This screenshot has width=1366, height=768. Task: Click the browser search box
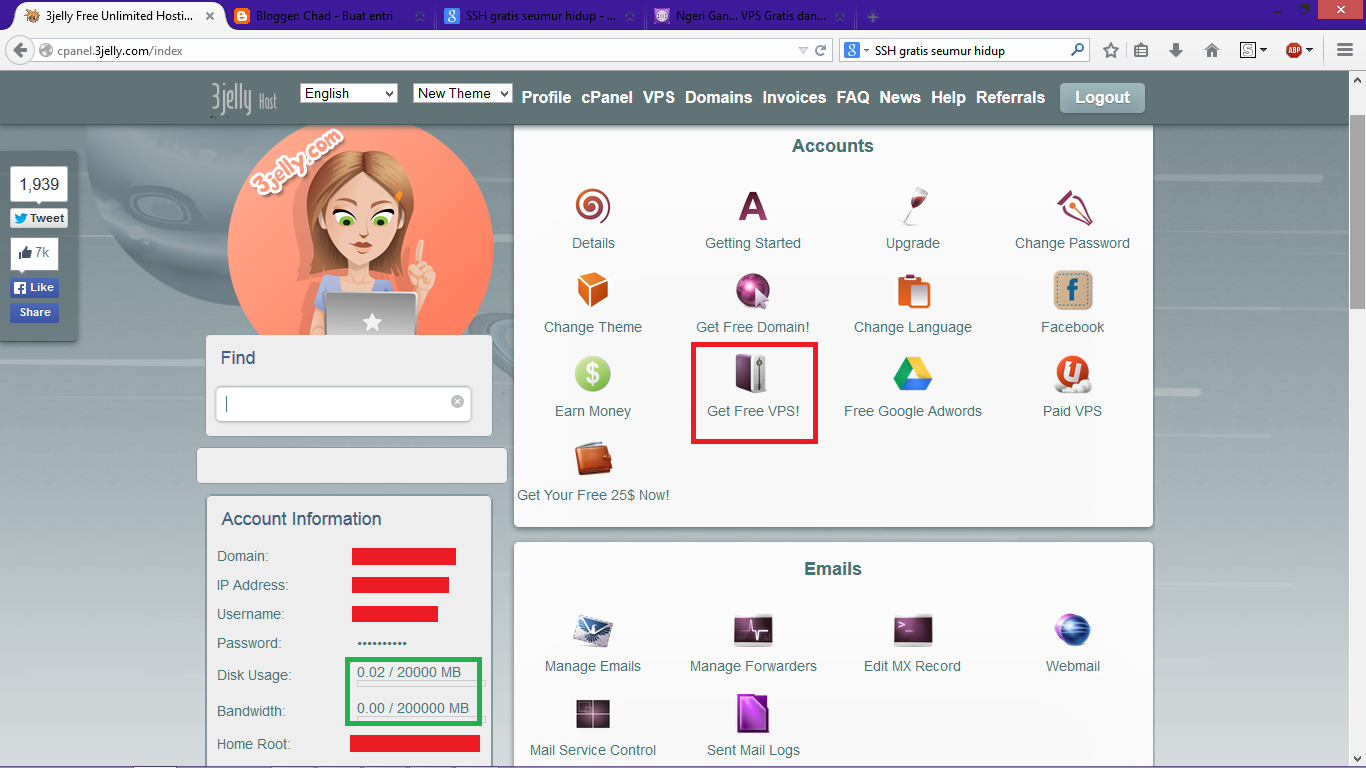coord(964,50)
